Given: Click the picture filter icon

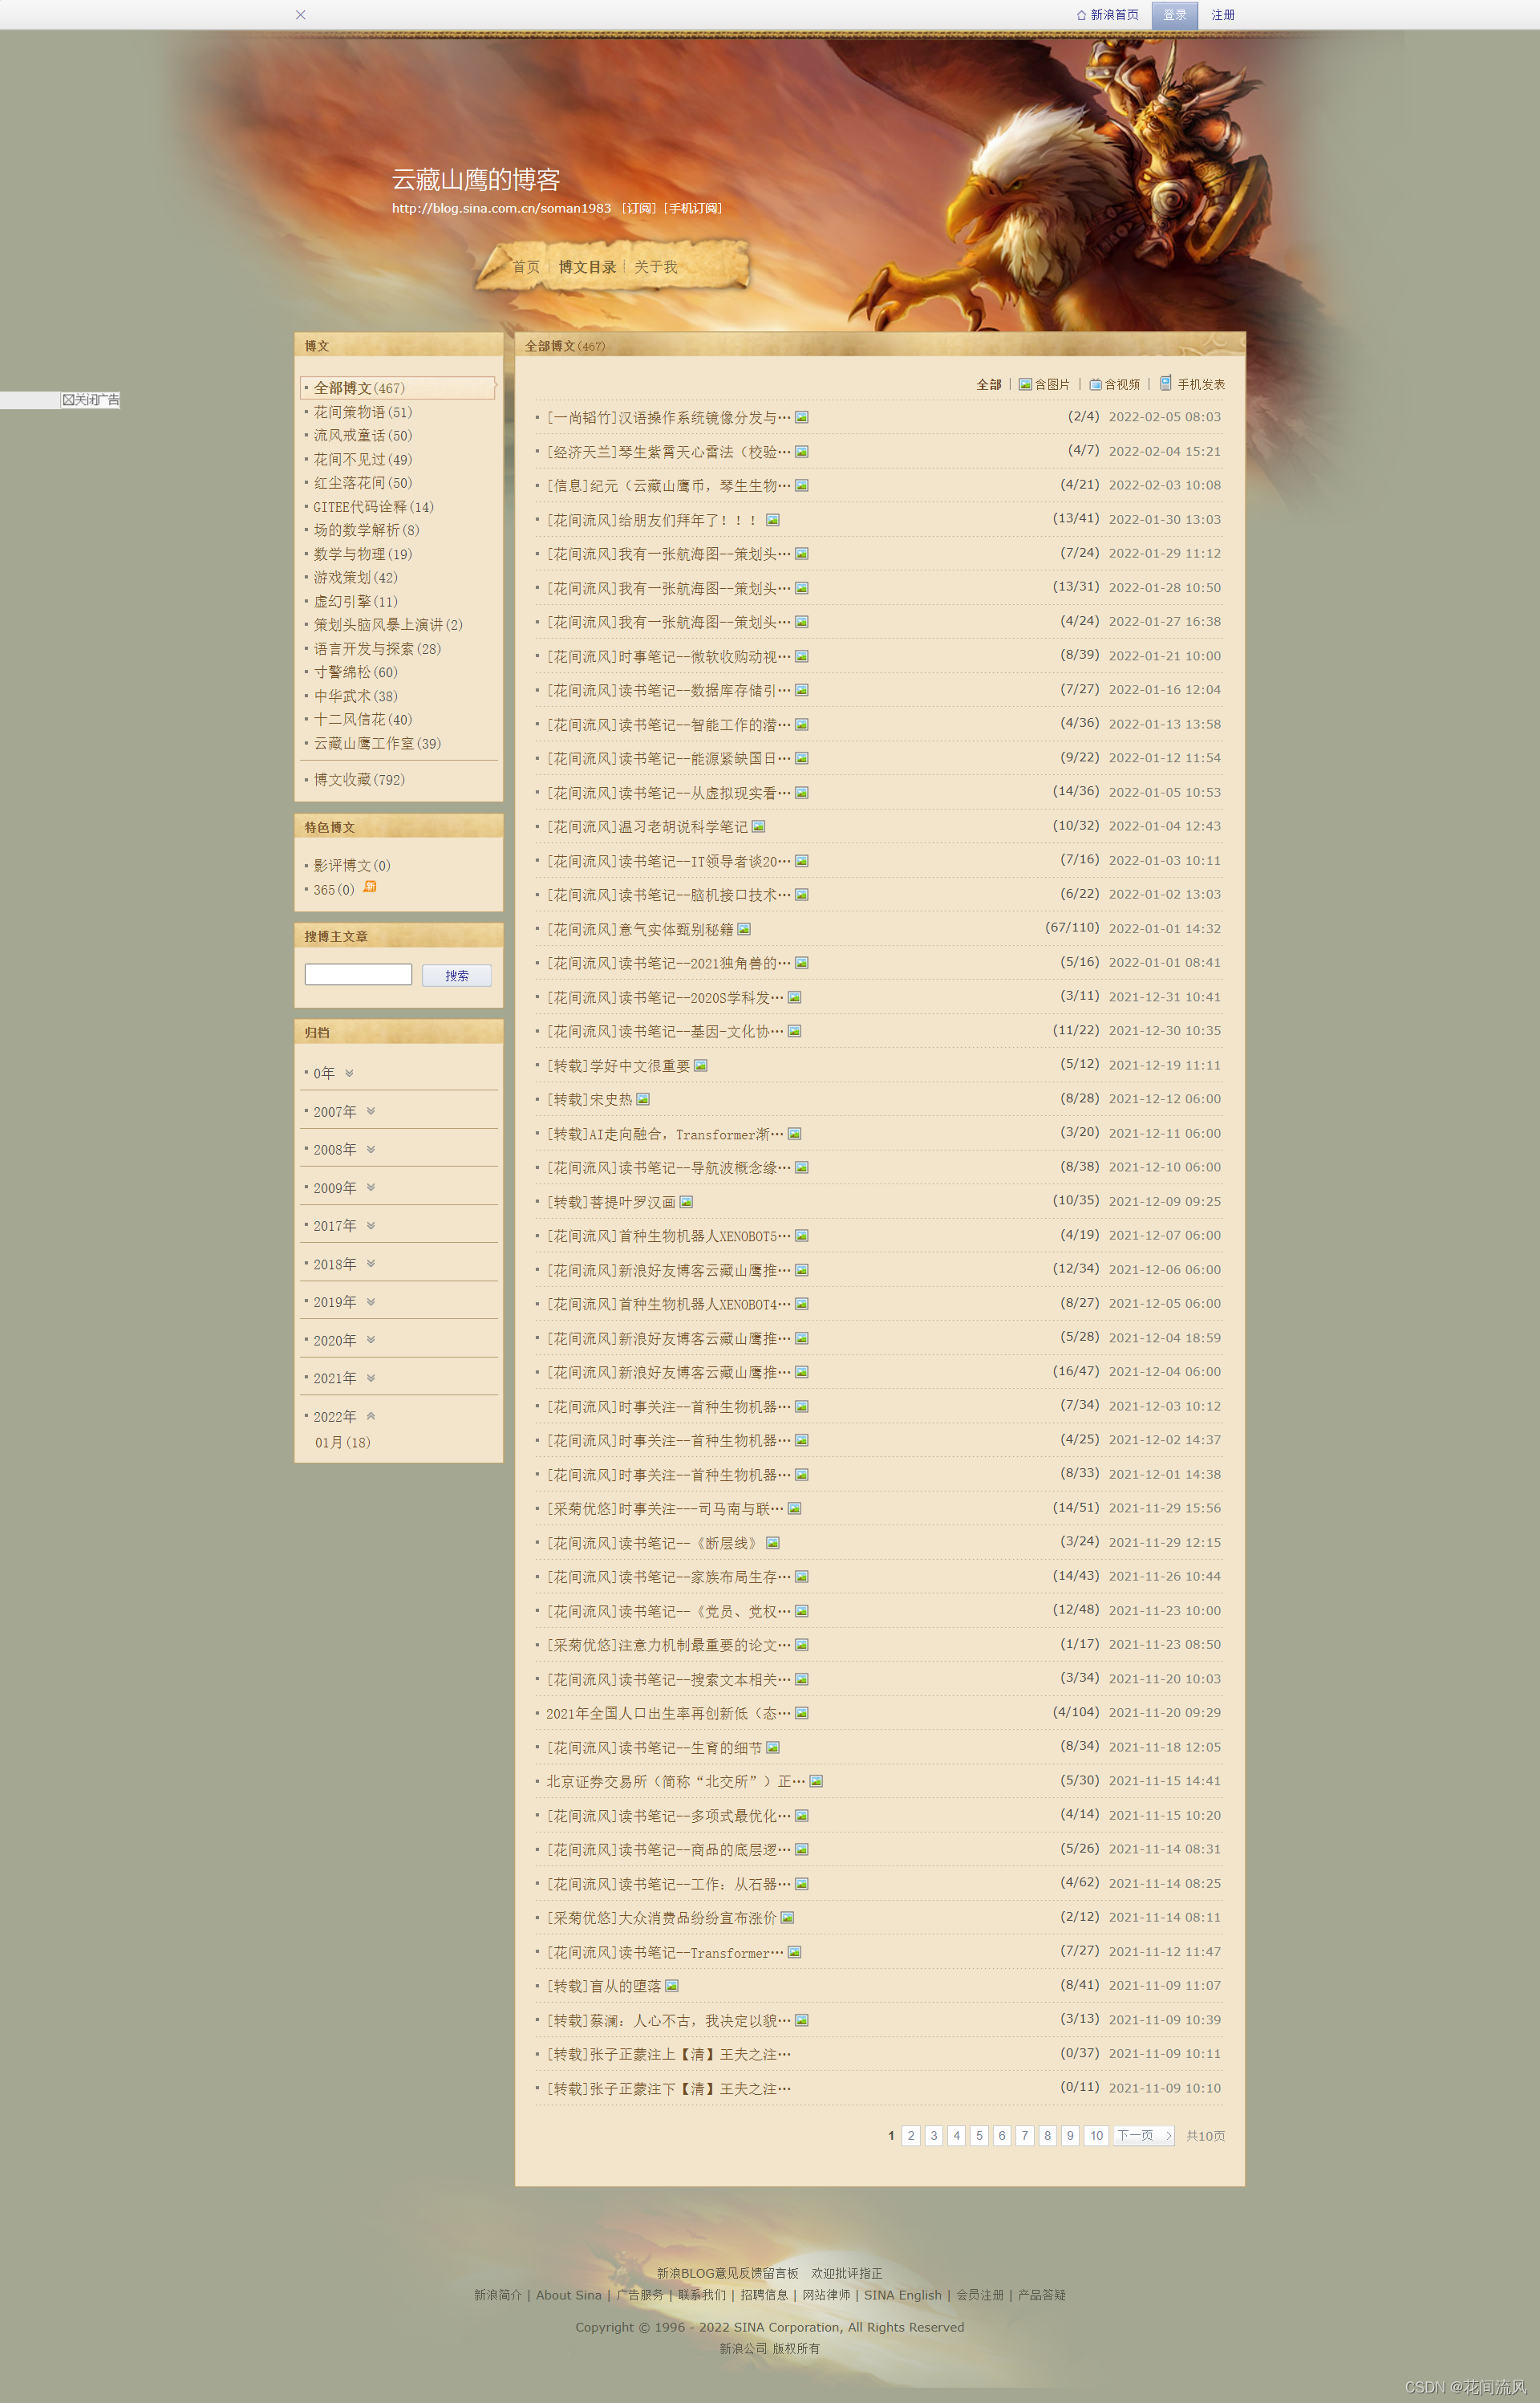Looking at the screenshot, I should (1025, 384).
